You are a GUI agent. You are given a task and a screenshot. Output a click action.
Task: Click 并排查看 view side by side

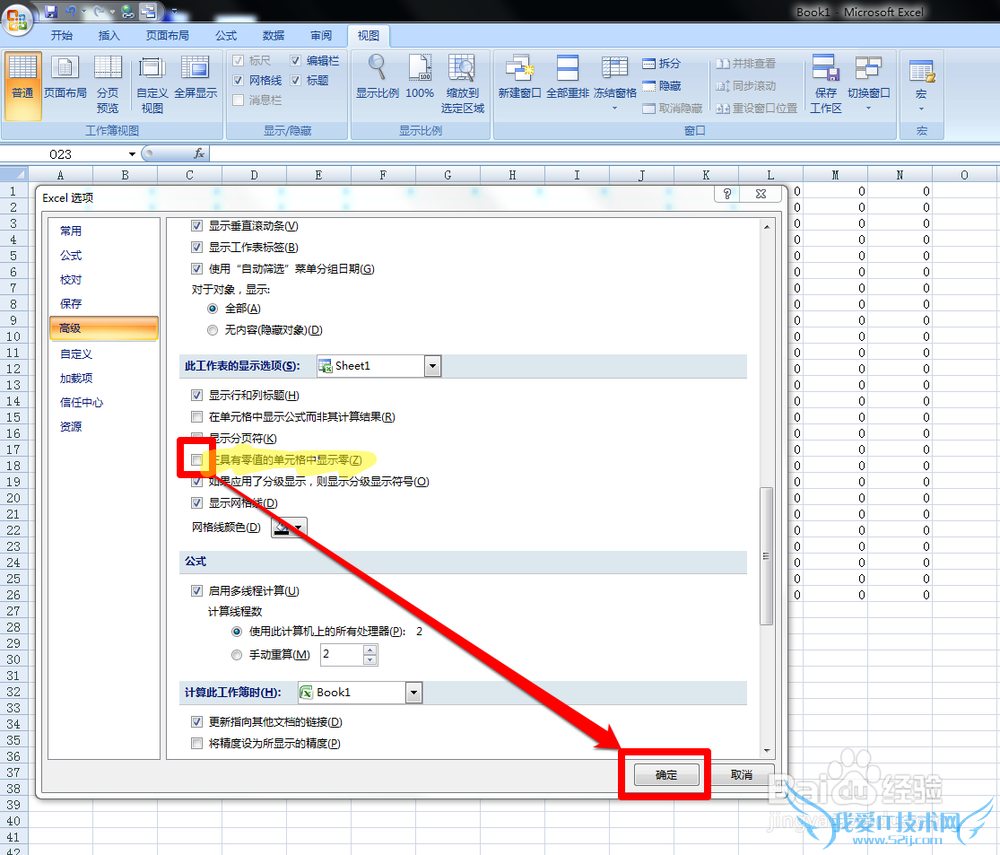click(746, 63)
